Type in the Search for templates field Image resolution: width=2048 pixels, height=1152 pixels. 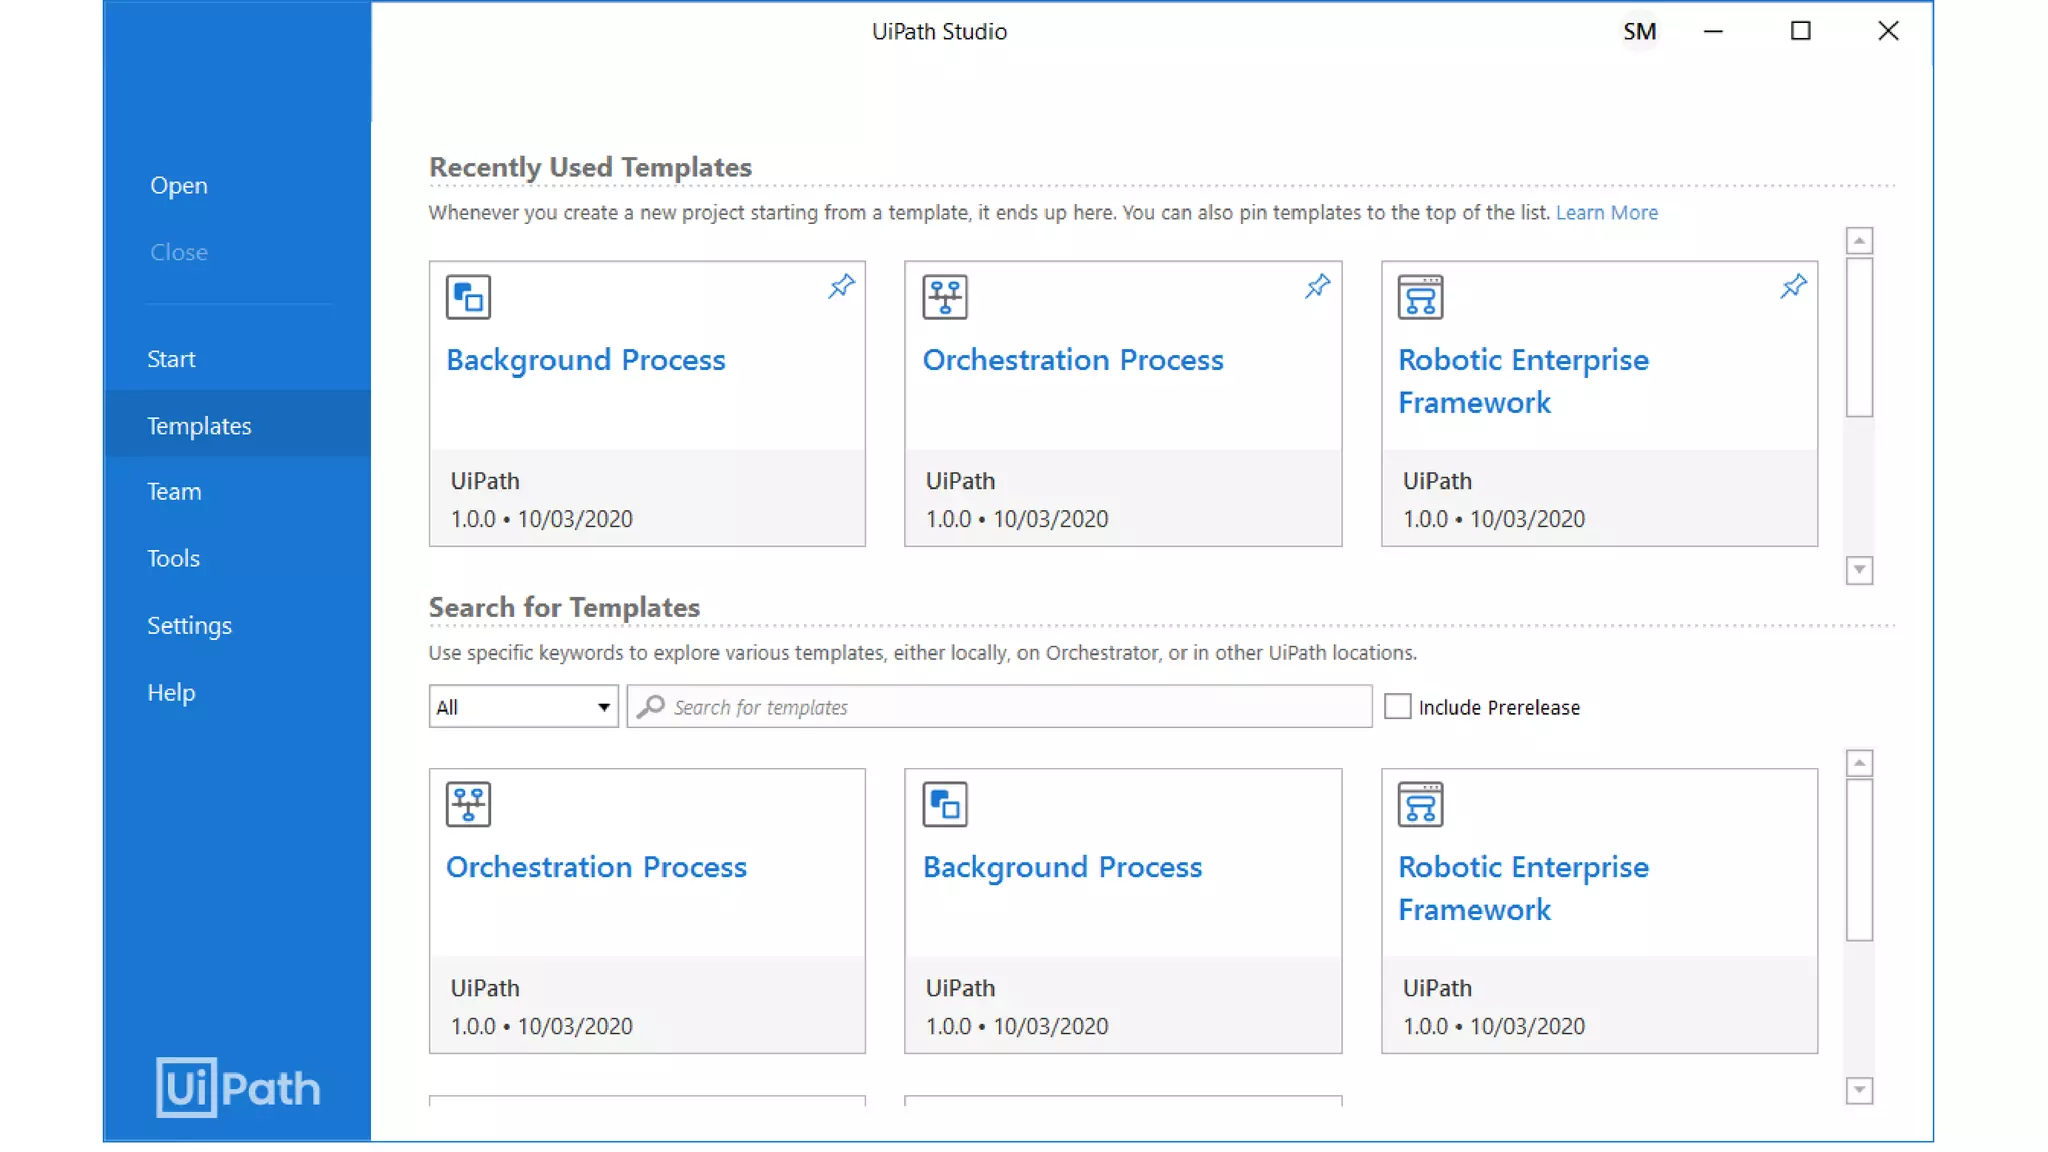[x=1010, y=707]
